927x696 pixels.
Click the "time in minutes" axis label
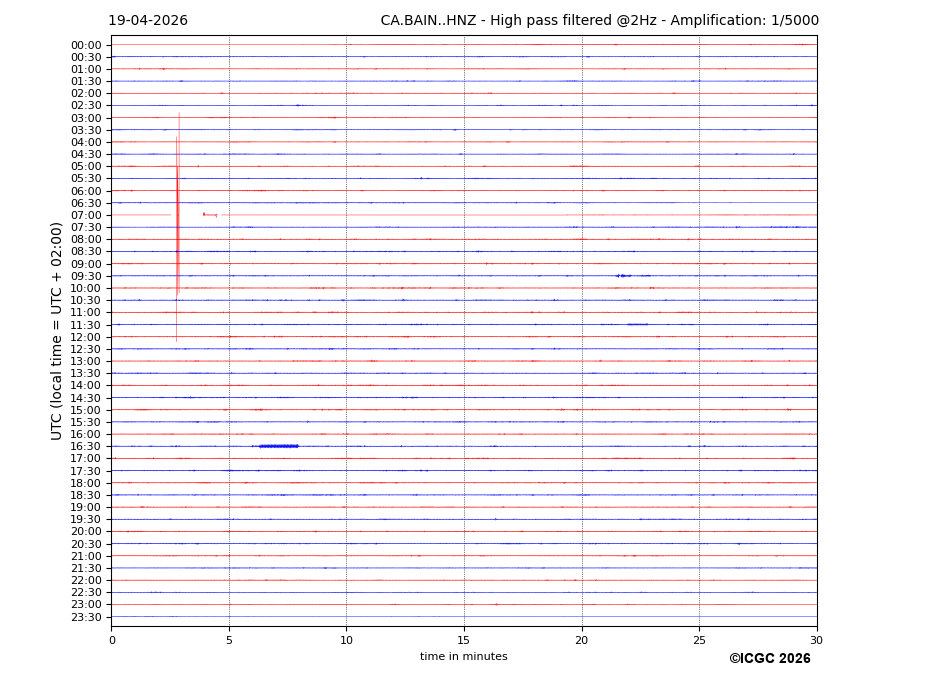(x=463, y=657)
